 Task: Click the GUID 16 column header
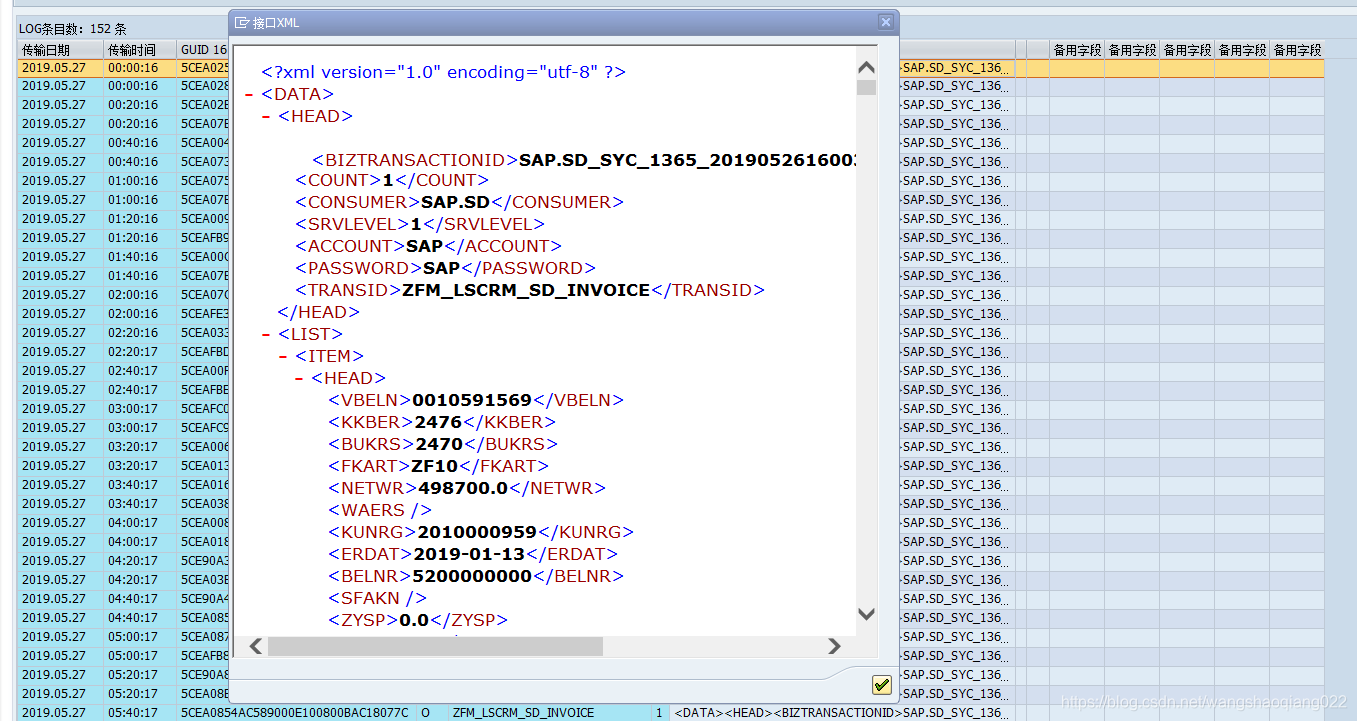pyautogui.click(x=204, y=49)
